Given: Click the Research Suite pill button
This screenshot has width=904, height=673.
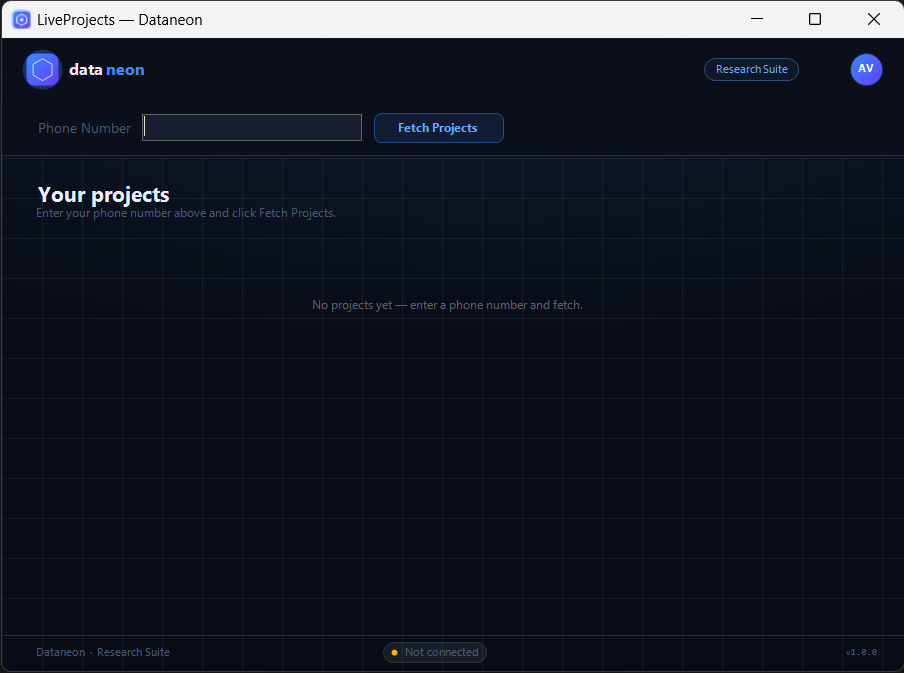Looking at the screenshot, I should coord(751,69).
